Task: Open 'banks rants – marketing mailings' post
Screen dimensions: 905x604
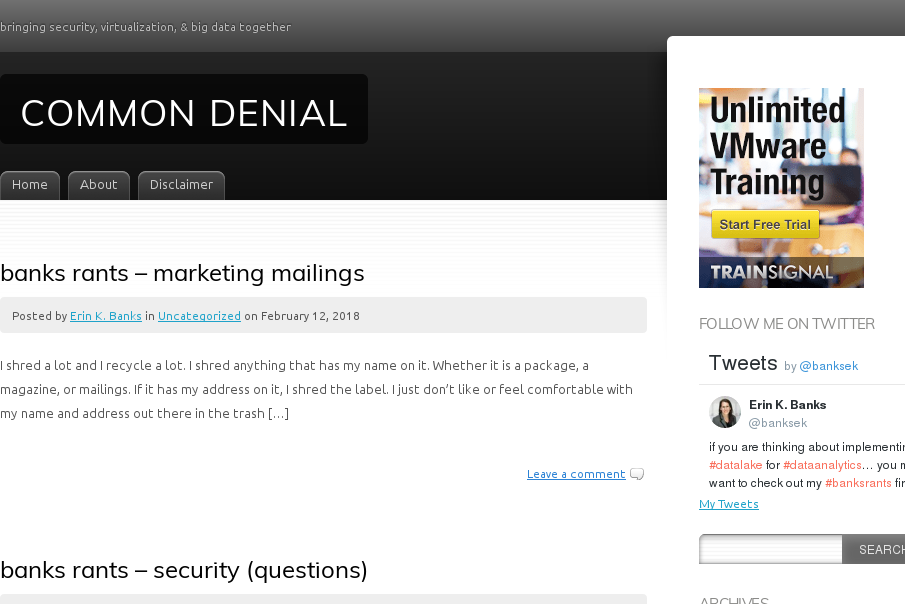Action: pos(182,273)
